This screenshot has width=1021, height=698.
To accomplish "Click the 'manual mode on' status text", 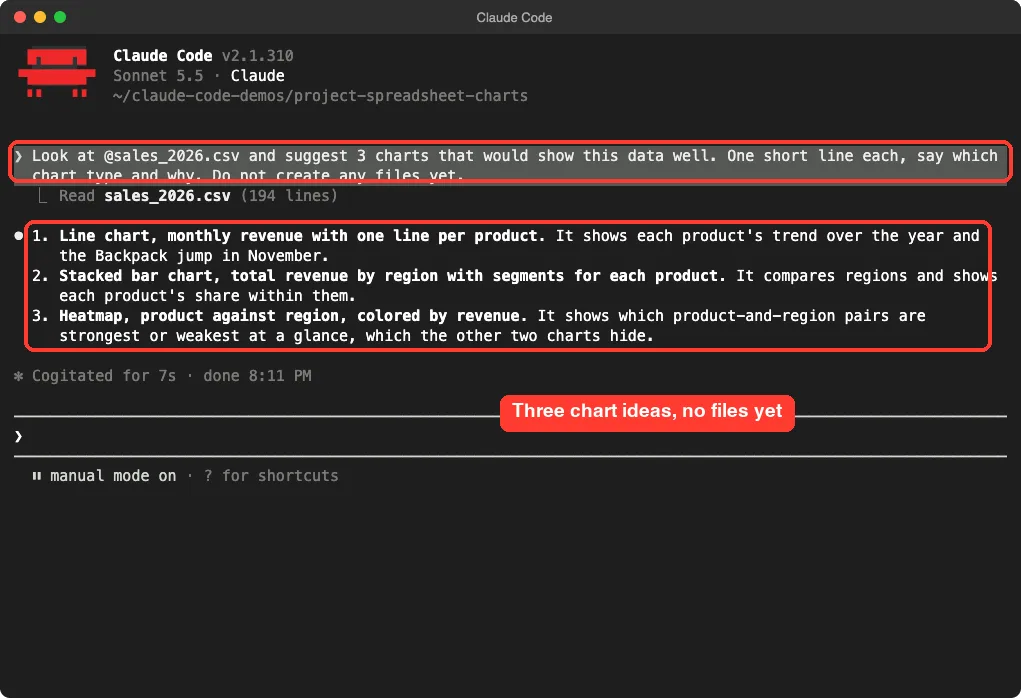I will click(113, 476).
